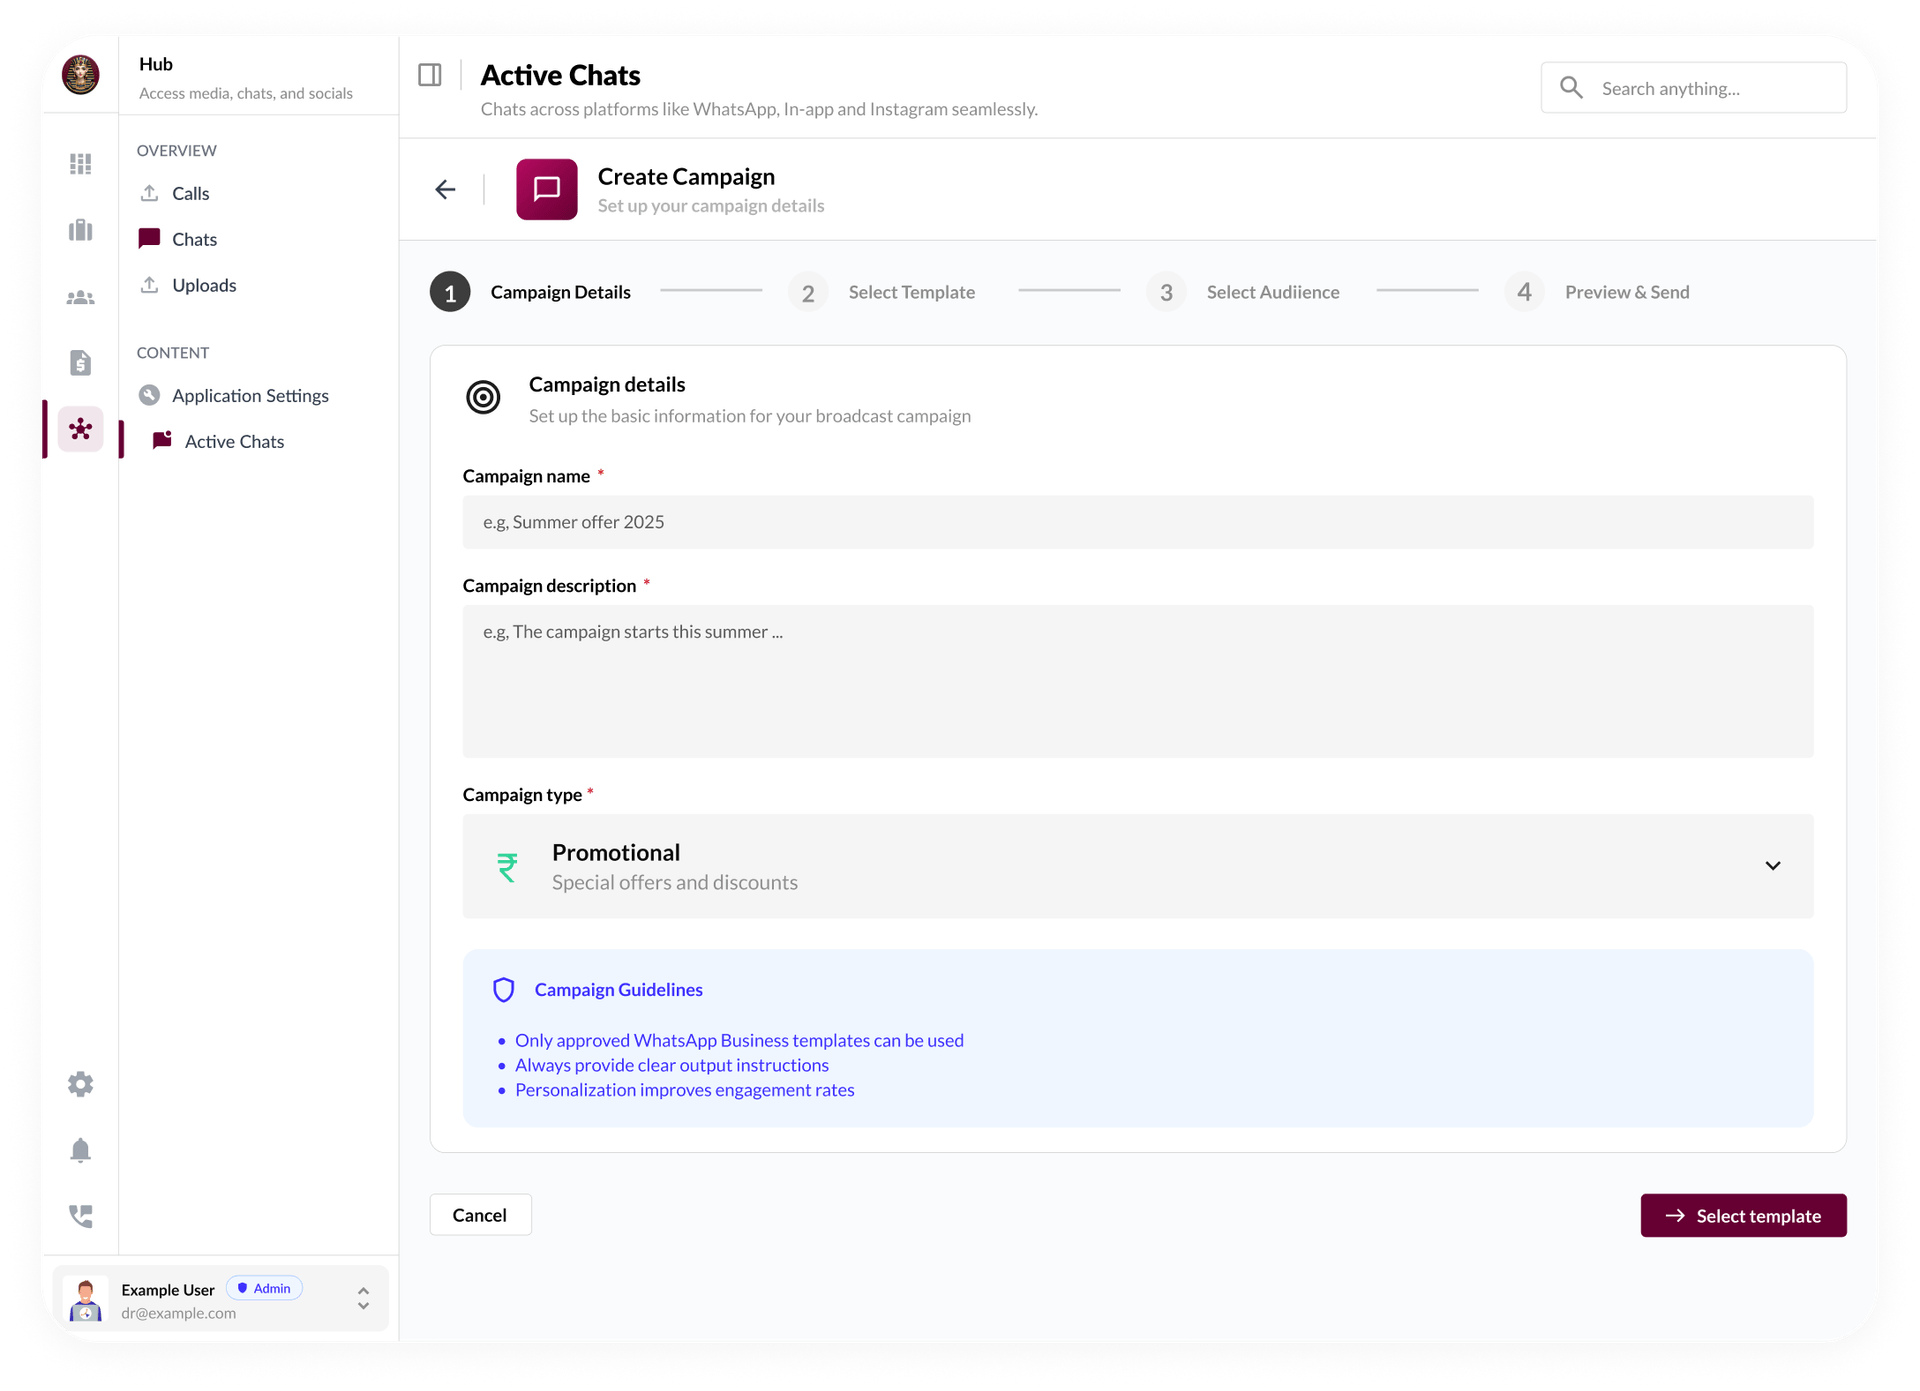
Task: Click the incoming call icon at sidebar bottom
Action: point(80,1216)
